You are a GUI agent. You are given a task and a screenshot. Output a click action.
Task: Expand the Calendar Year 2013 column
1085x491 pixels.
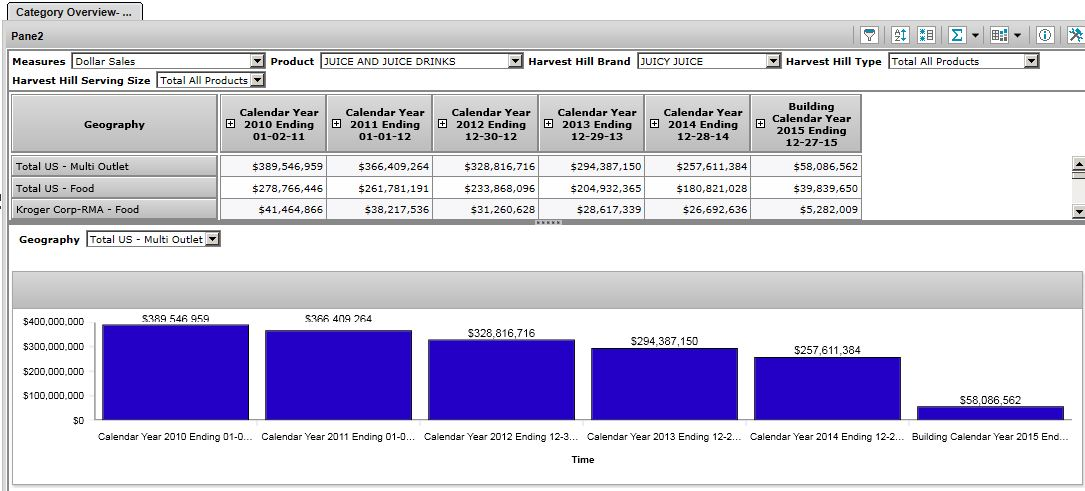[549, 124]
